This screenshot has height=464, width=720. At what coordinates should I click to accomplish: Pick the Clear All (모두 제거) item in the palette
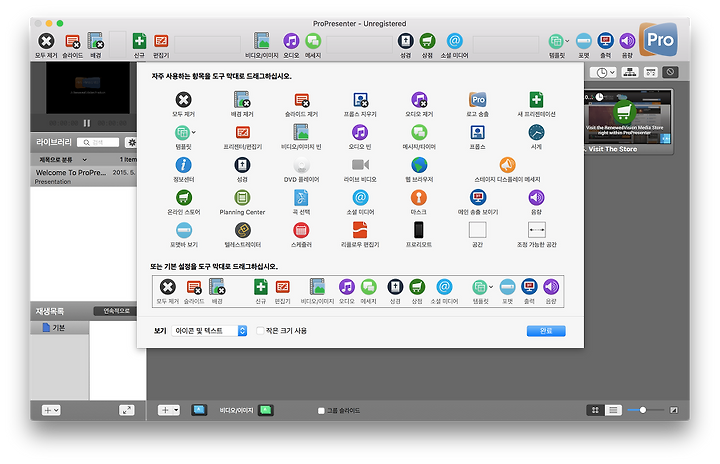pos(183,104)
